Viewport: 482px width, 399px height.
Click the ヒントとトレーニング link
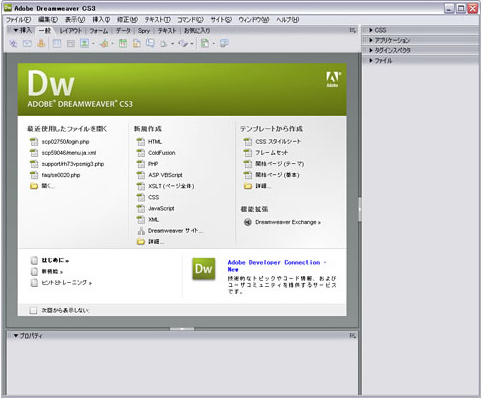tap(61, 283)
